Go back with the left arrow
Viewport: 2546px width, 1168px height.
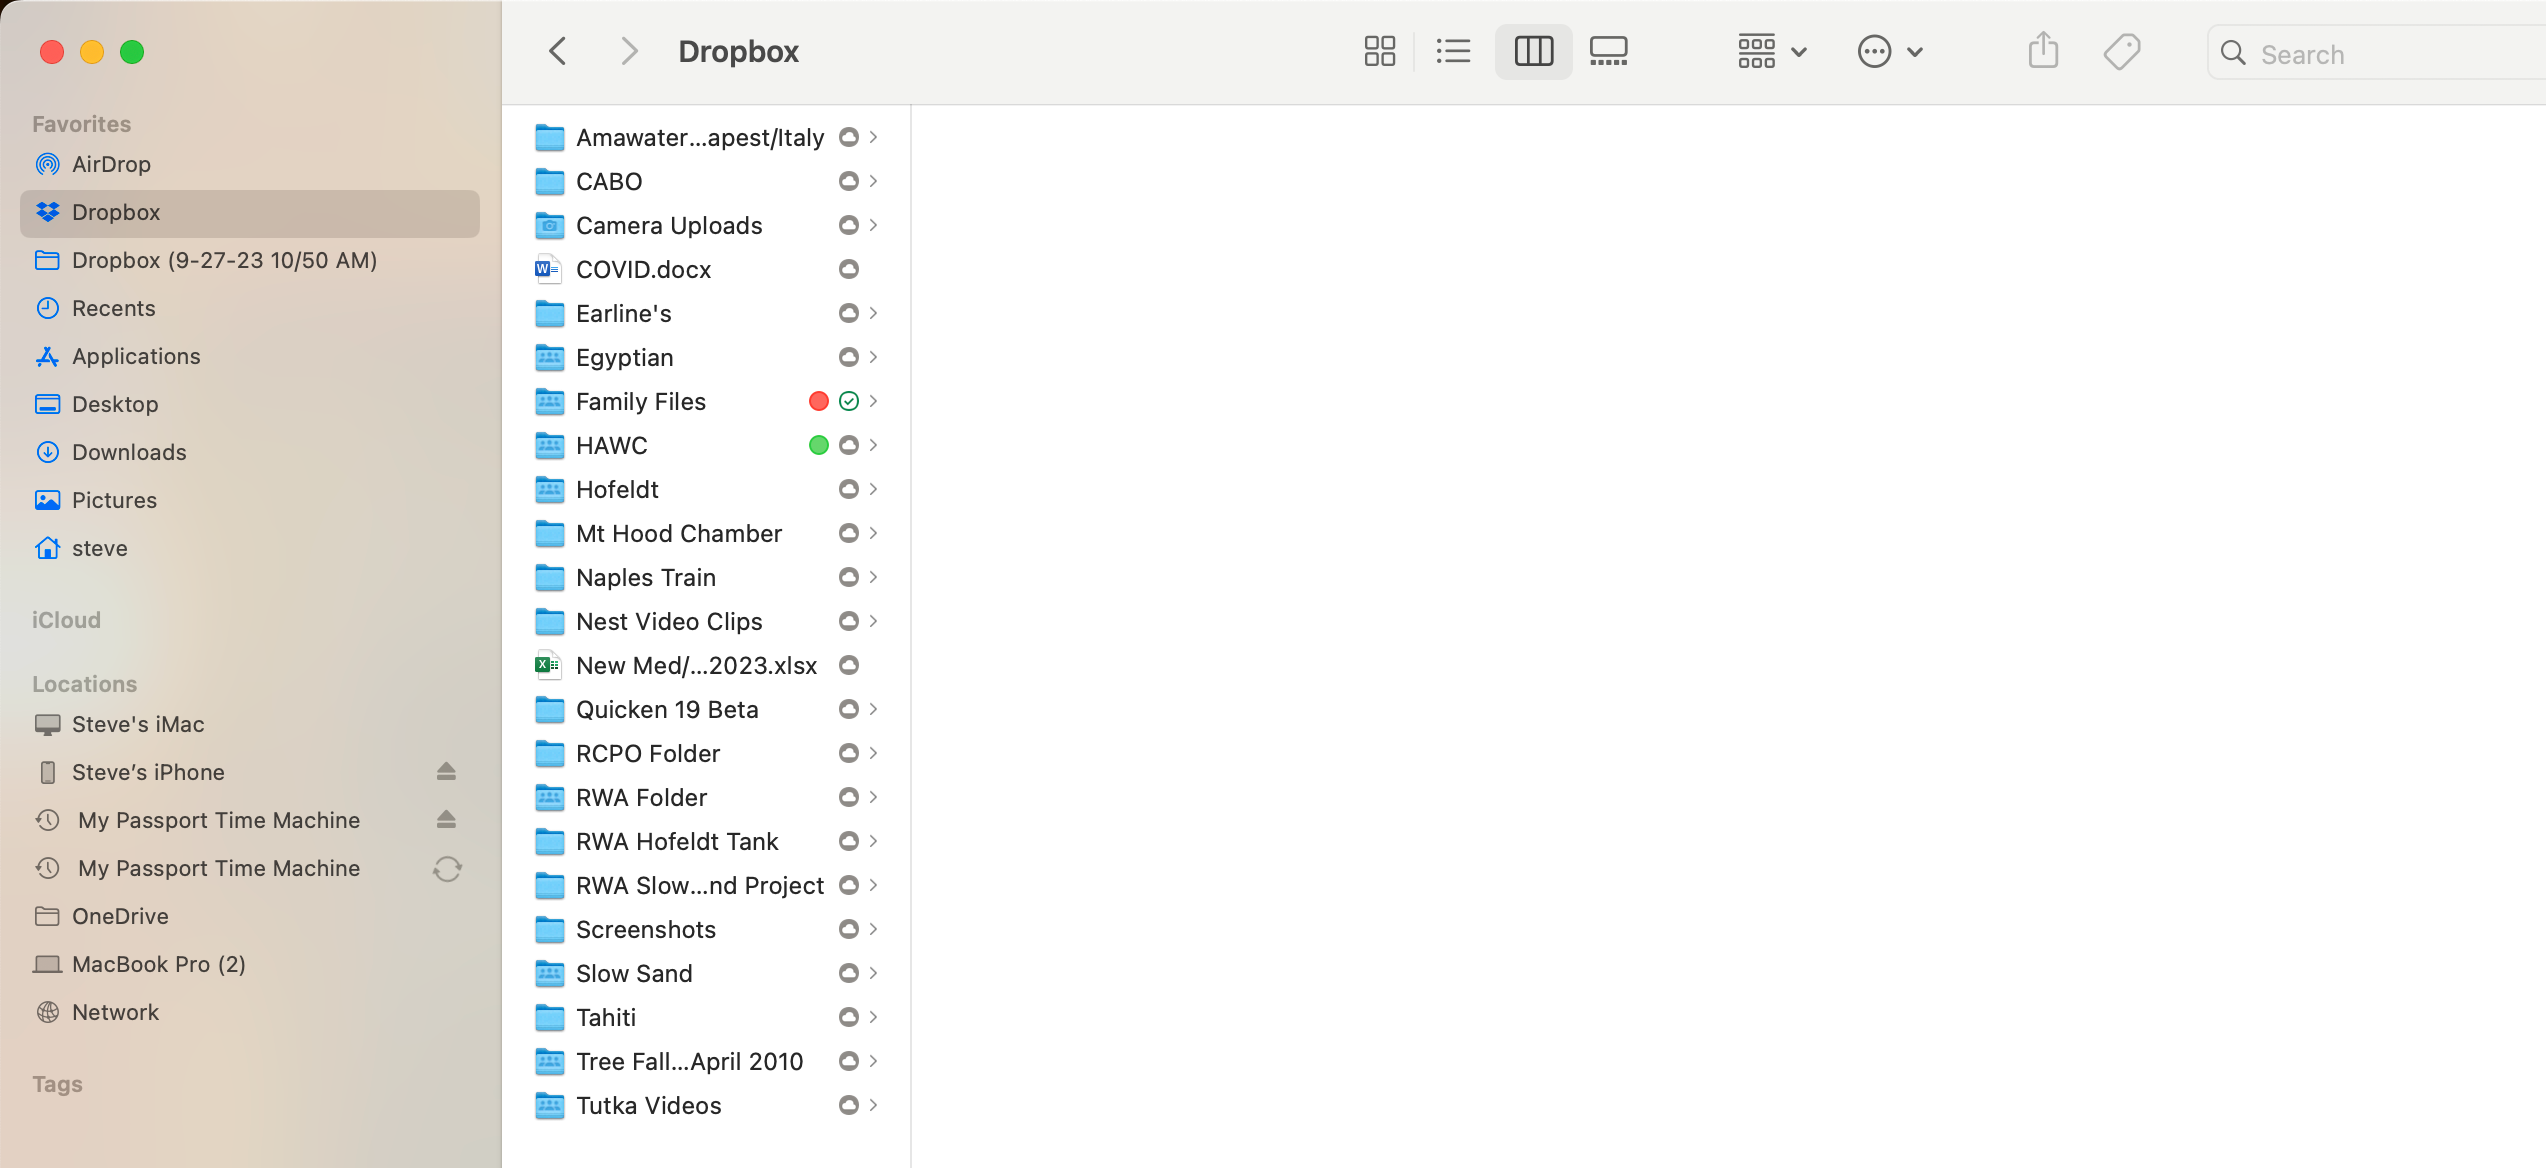click(x=558, y=52)
